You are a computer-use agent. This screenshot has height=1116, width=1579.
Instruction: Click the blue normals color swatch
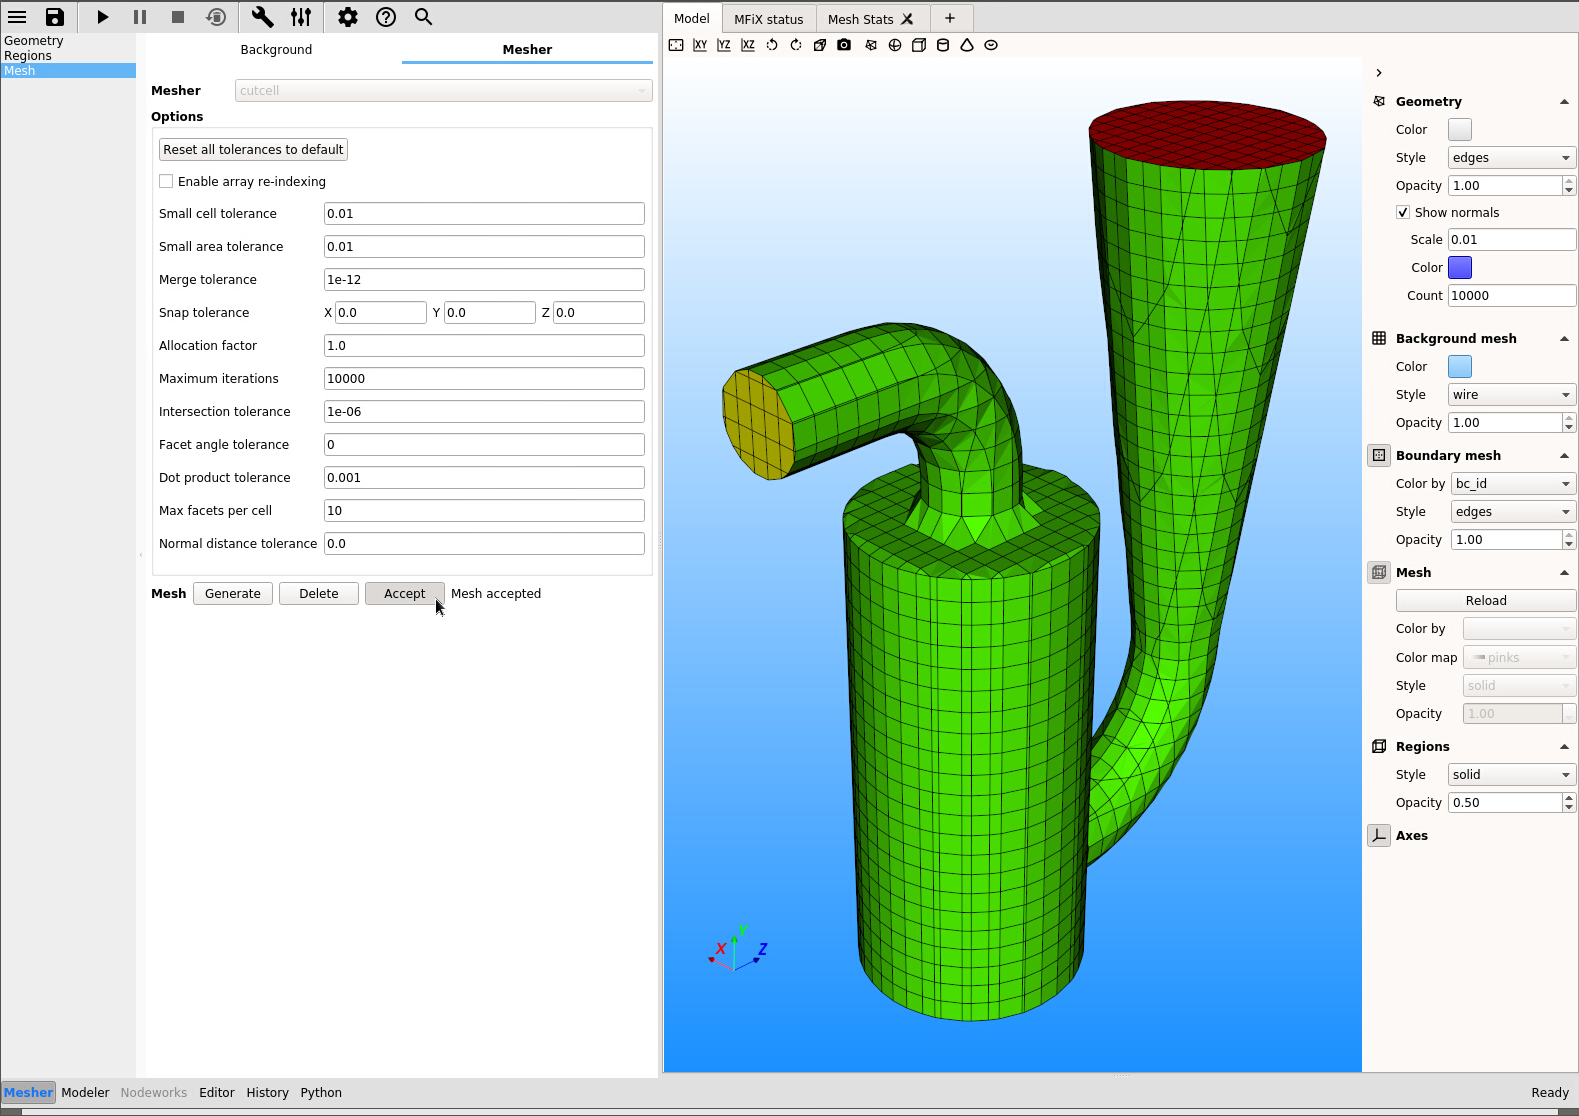1460,267
